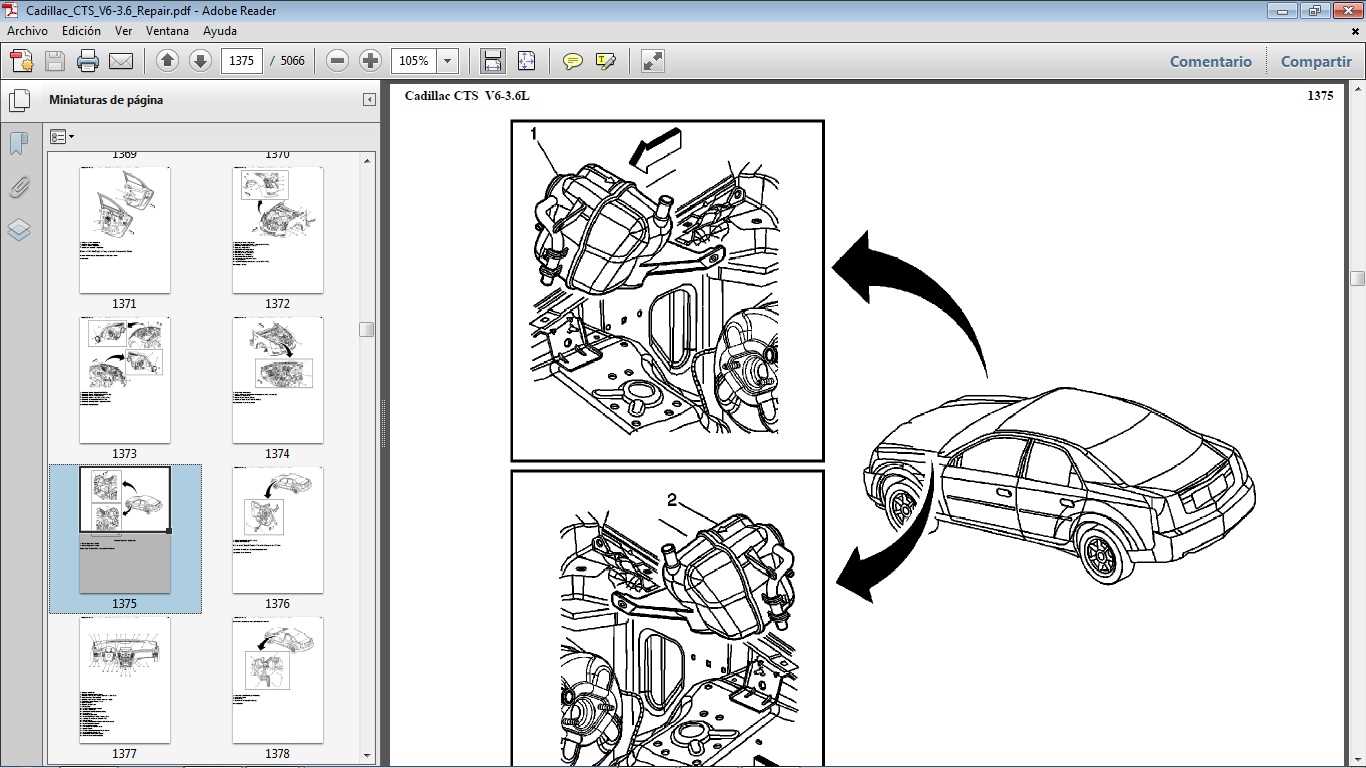Go to previous page arrow

(168, 61)
